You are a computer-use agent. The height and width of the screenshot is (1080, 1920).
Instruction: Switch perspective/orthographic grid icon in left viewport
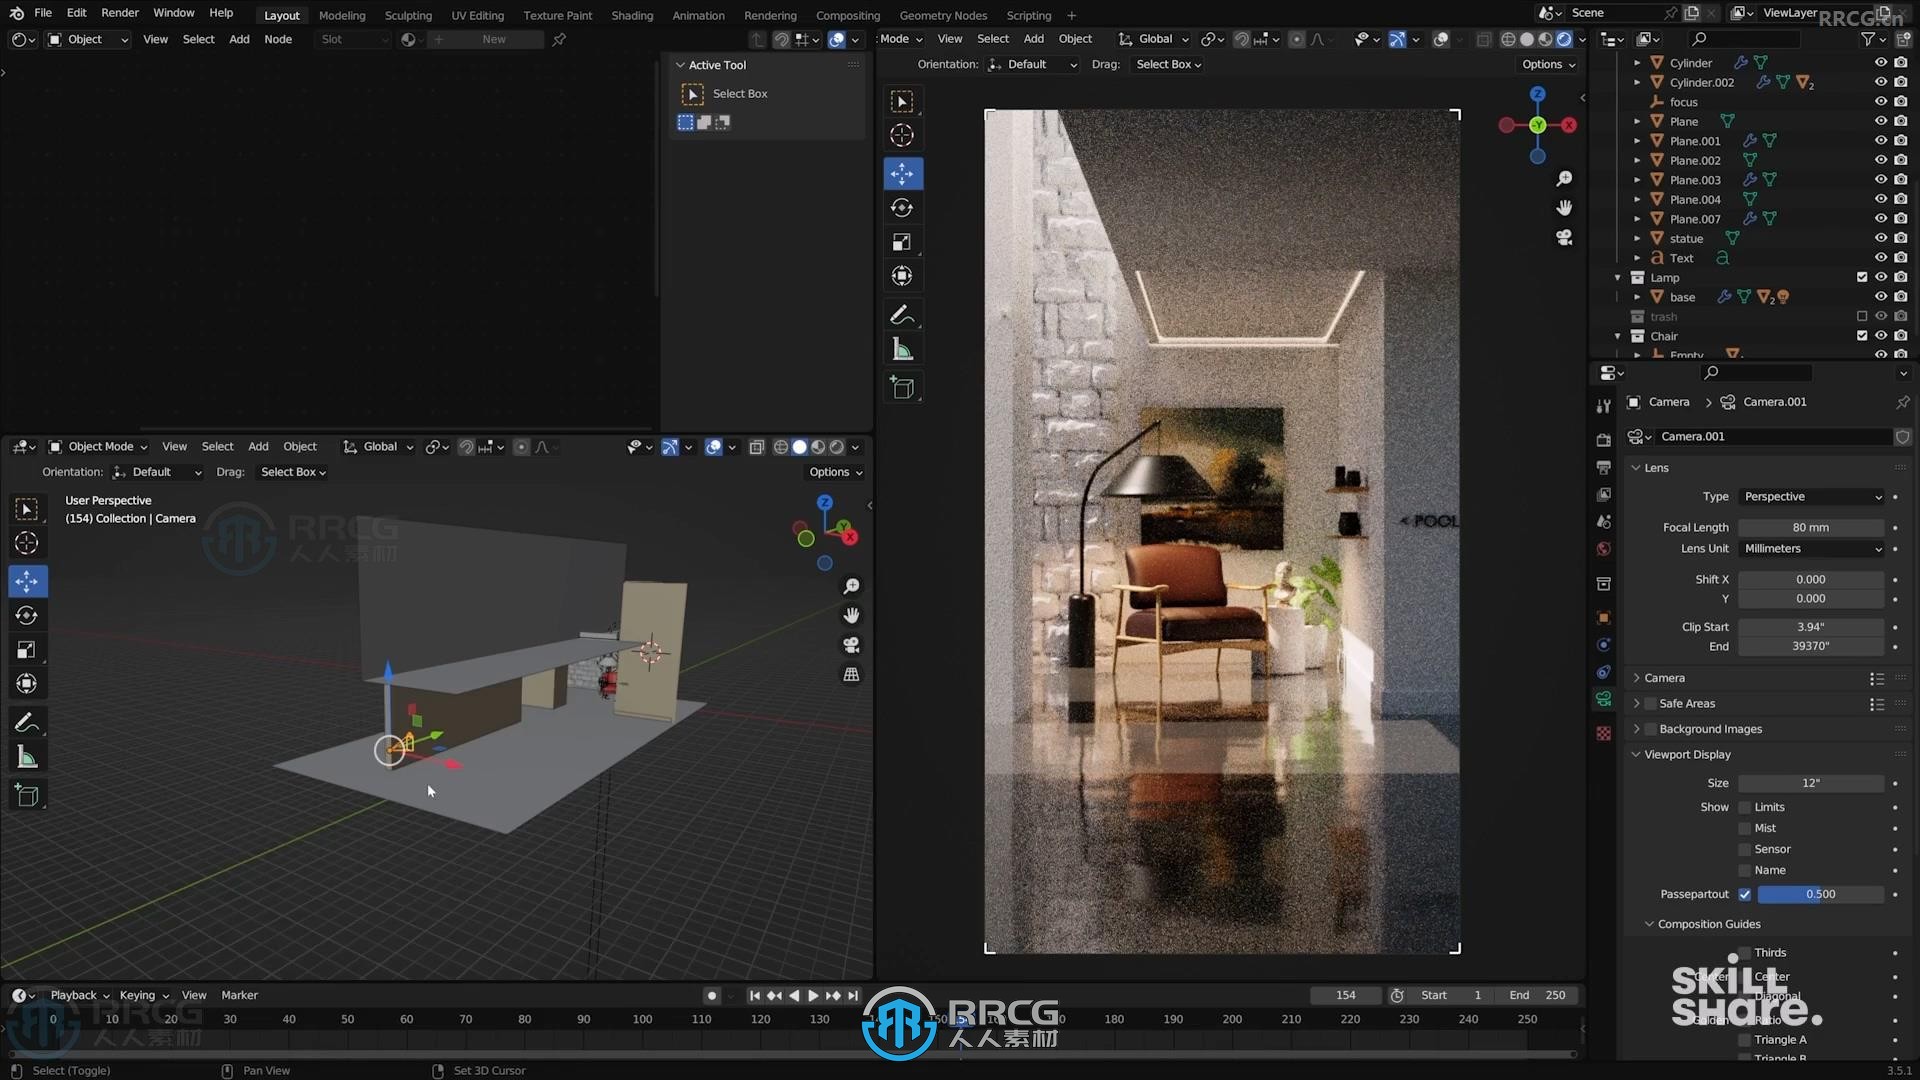pyautogui.click(x=851, y=675)
